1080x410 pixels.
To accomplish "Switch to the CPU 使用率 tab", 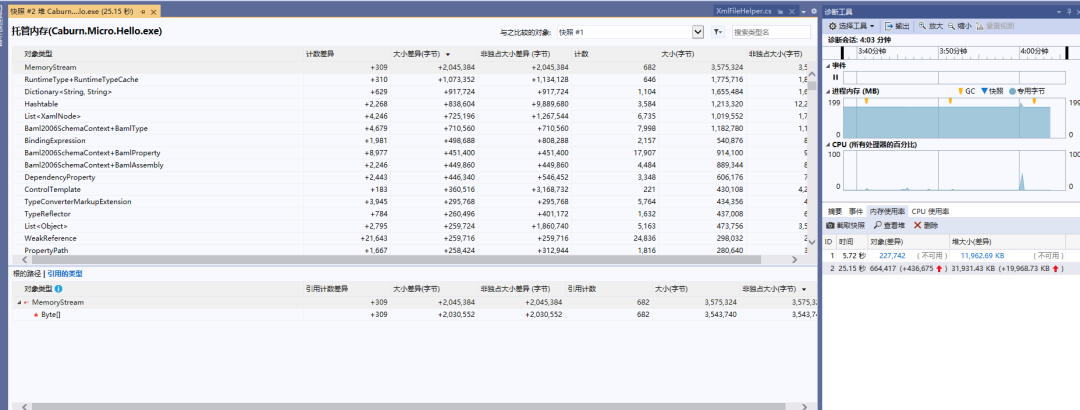I will (x=931, y=211).
